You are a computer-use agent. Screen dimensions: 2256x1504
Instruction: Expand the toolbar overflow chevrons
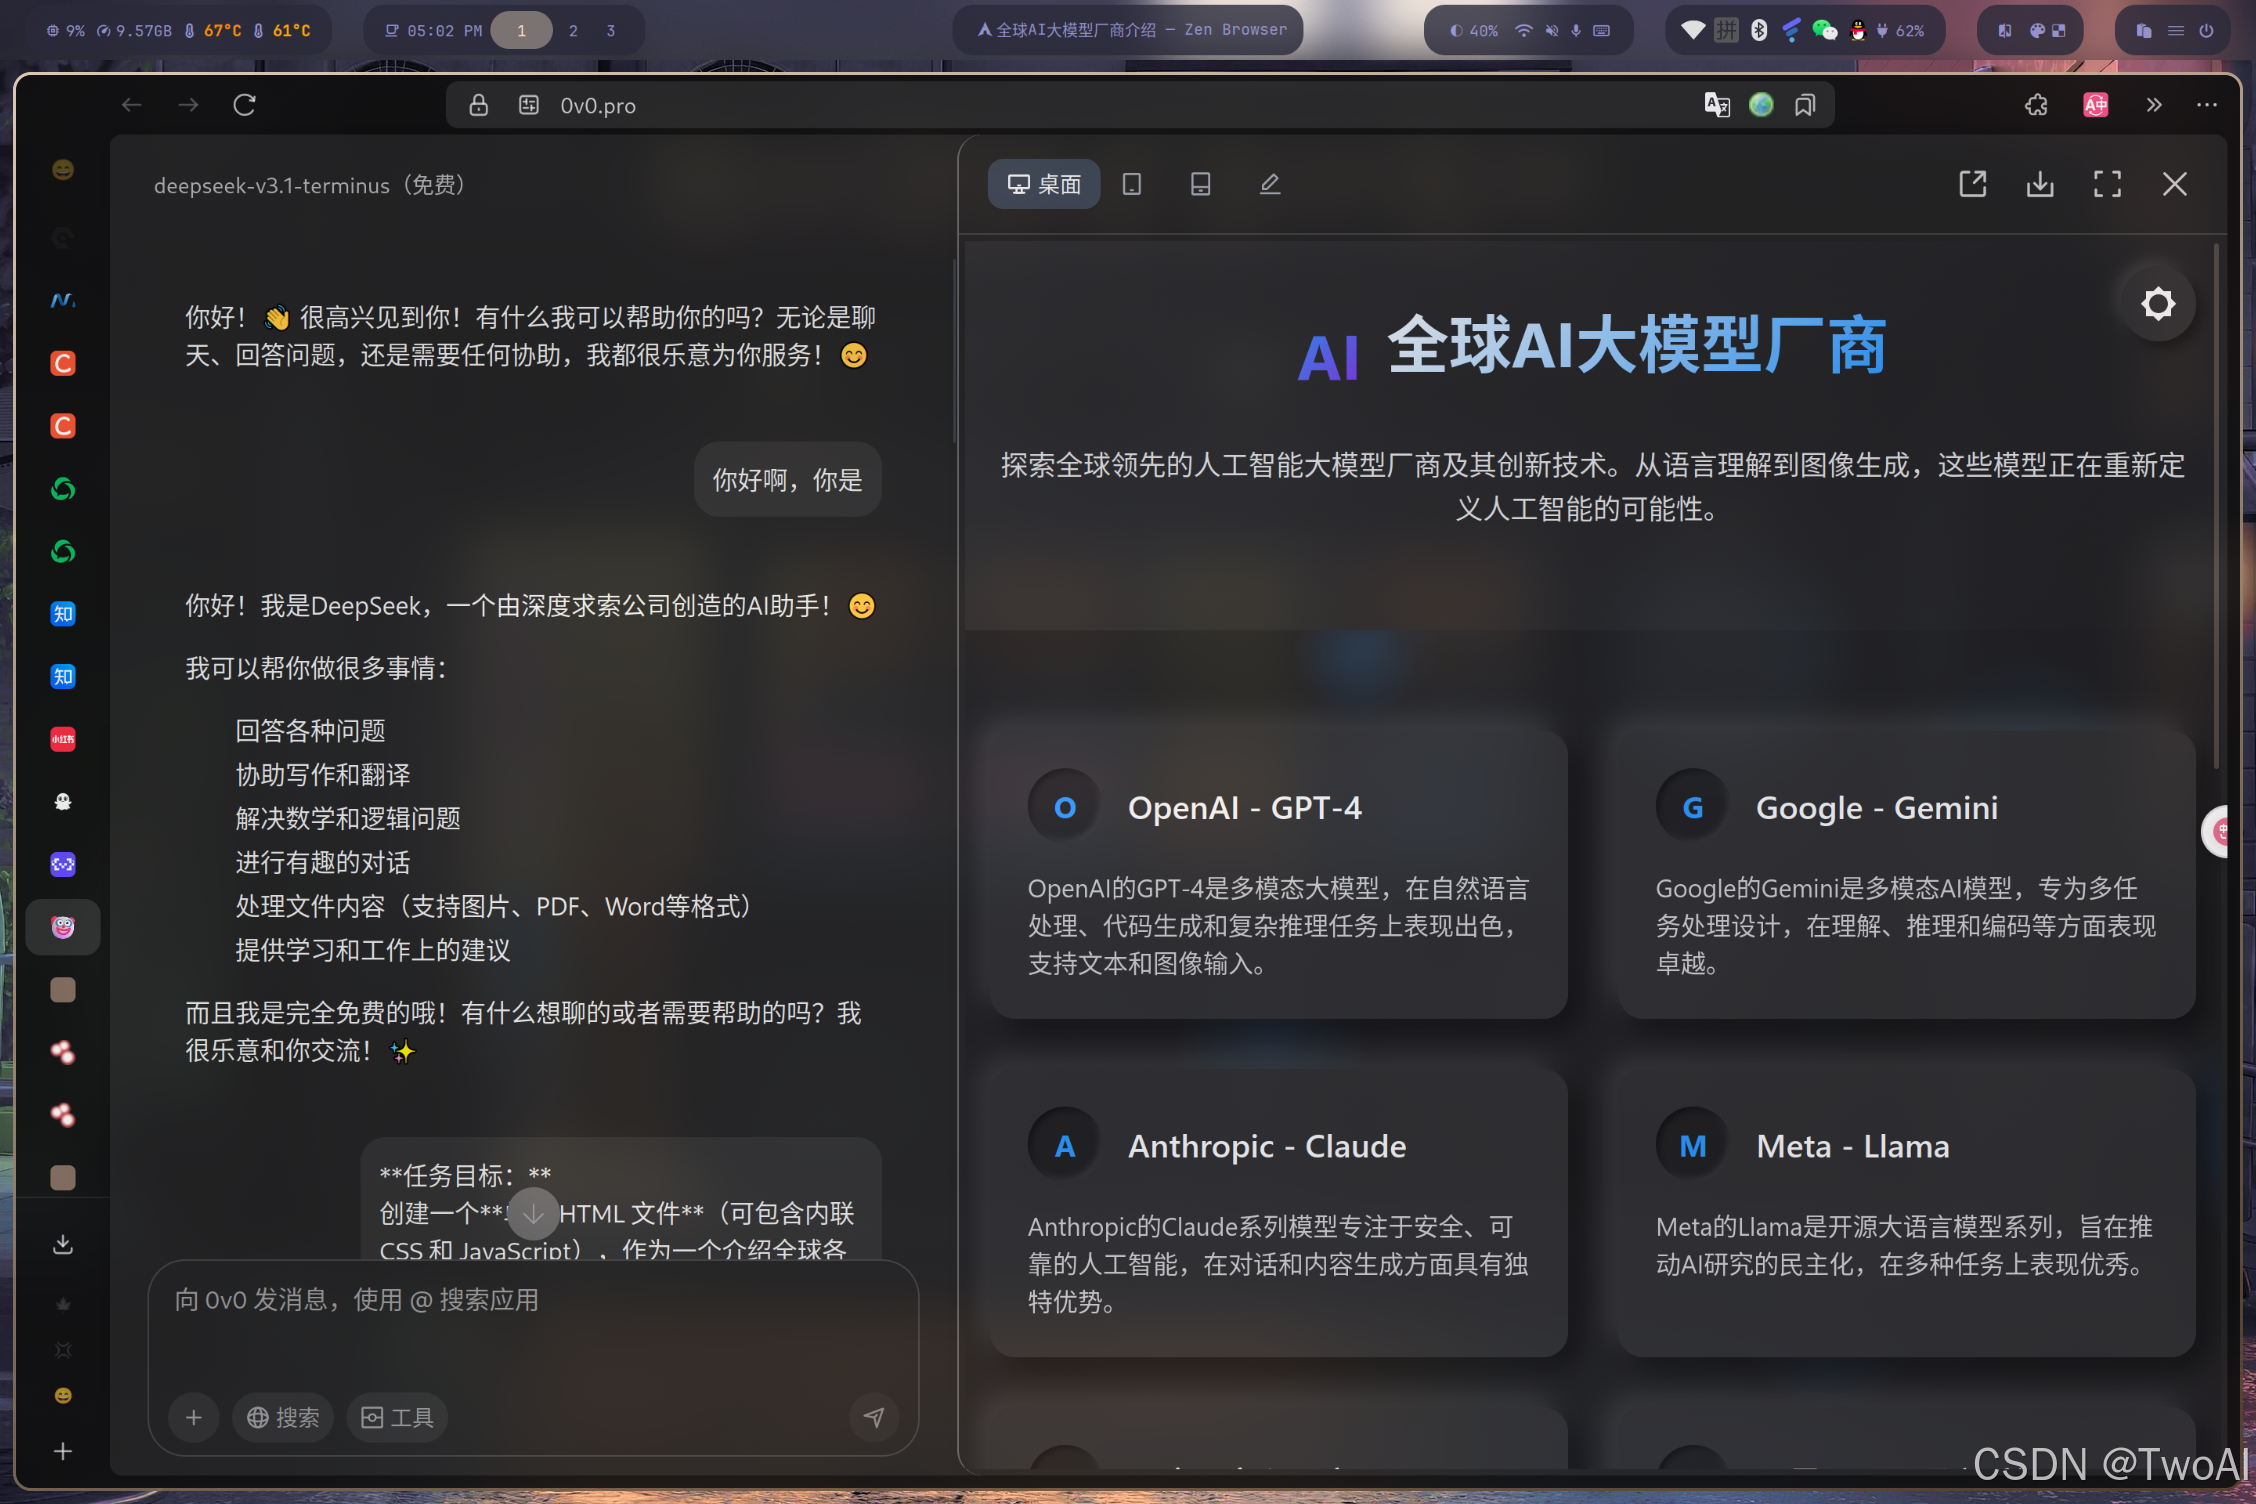pos(2154,105)
